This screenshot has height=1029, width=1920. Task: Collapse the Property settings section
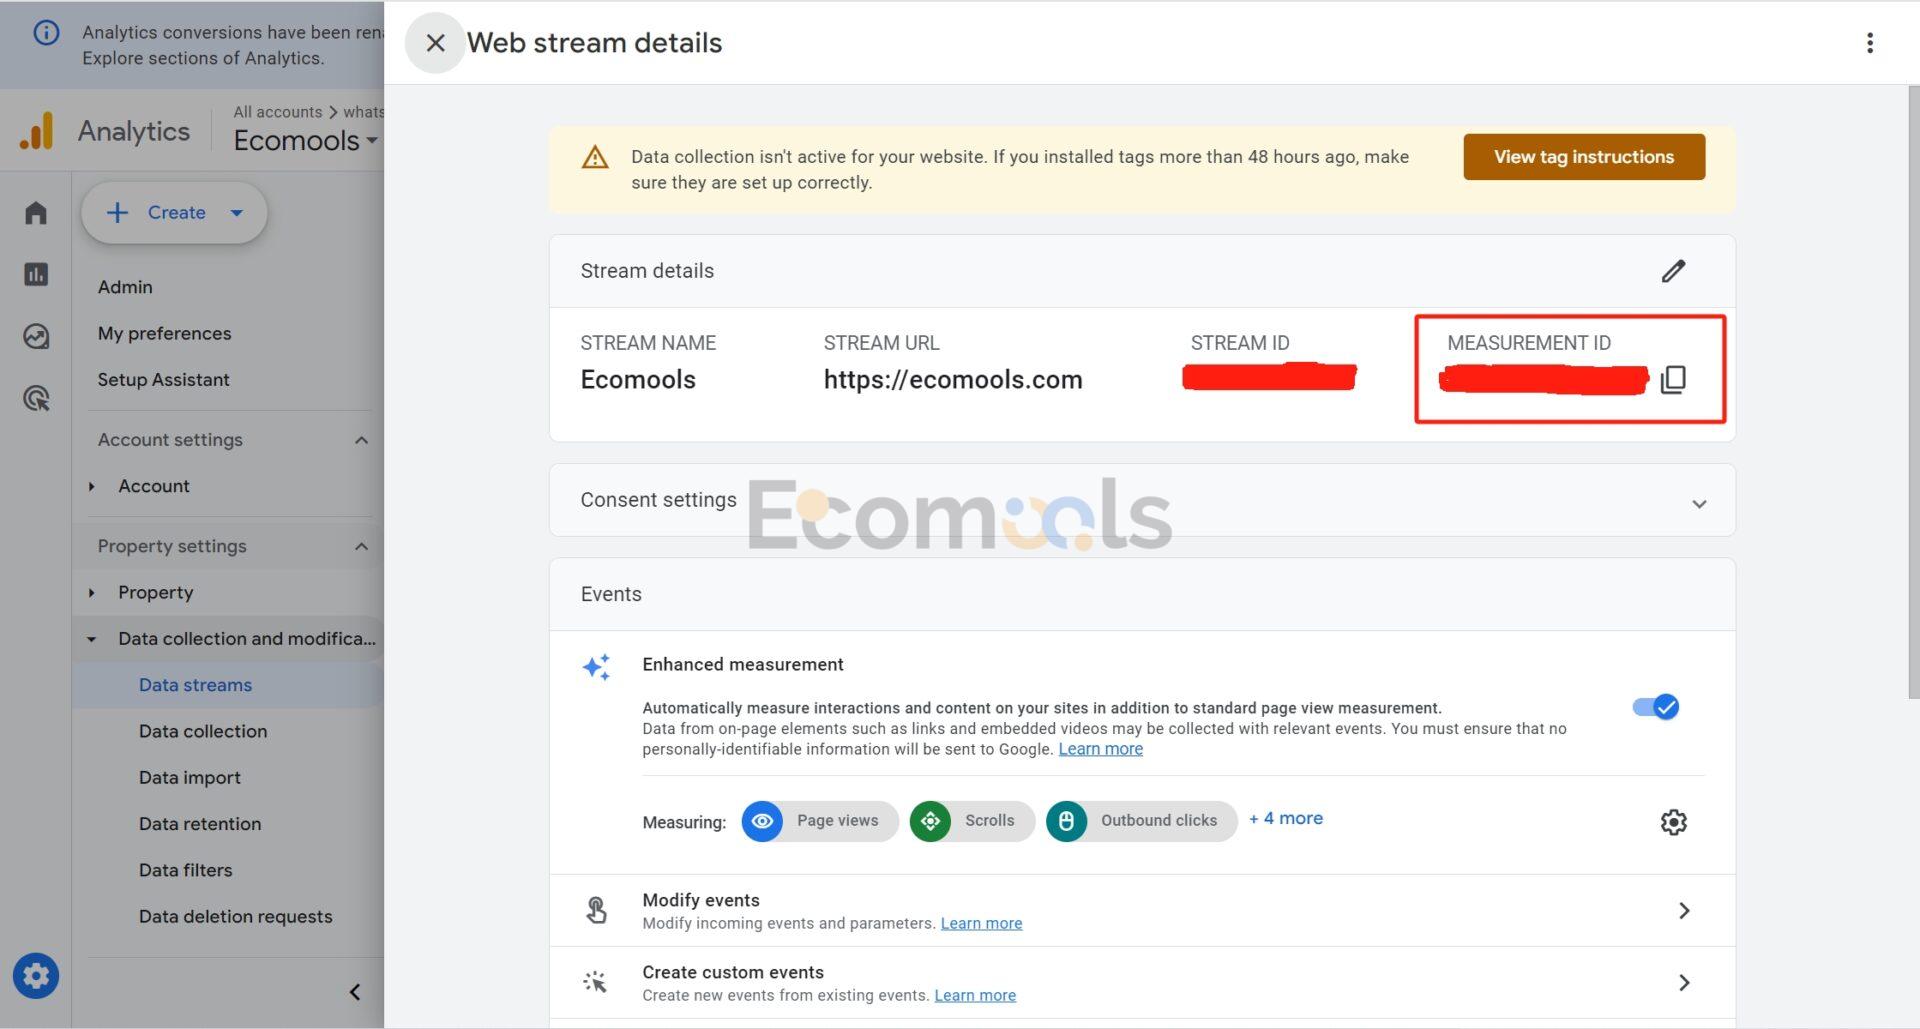coord(362,546)
